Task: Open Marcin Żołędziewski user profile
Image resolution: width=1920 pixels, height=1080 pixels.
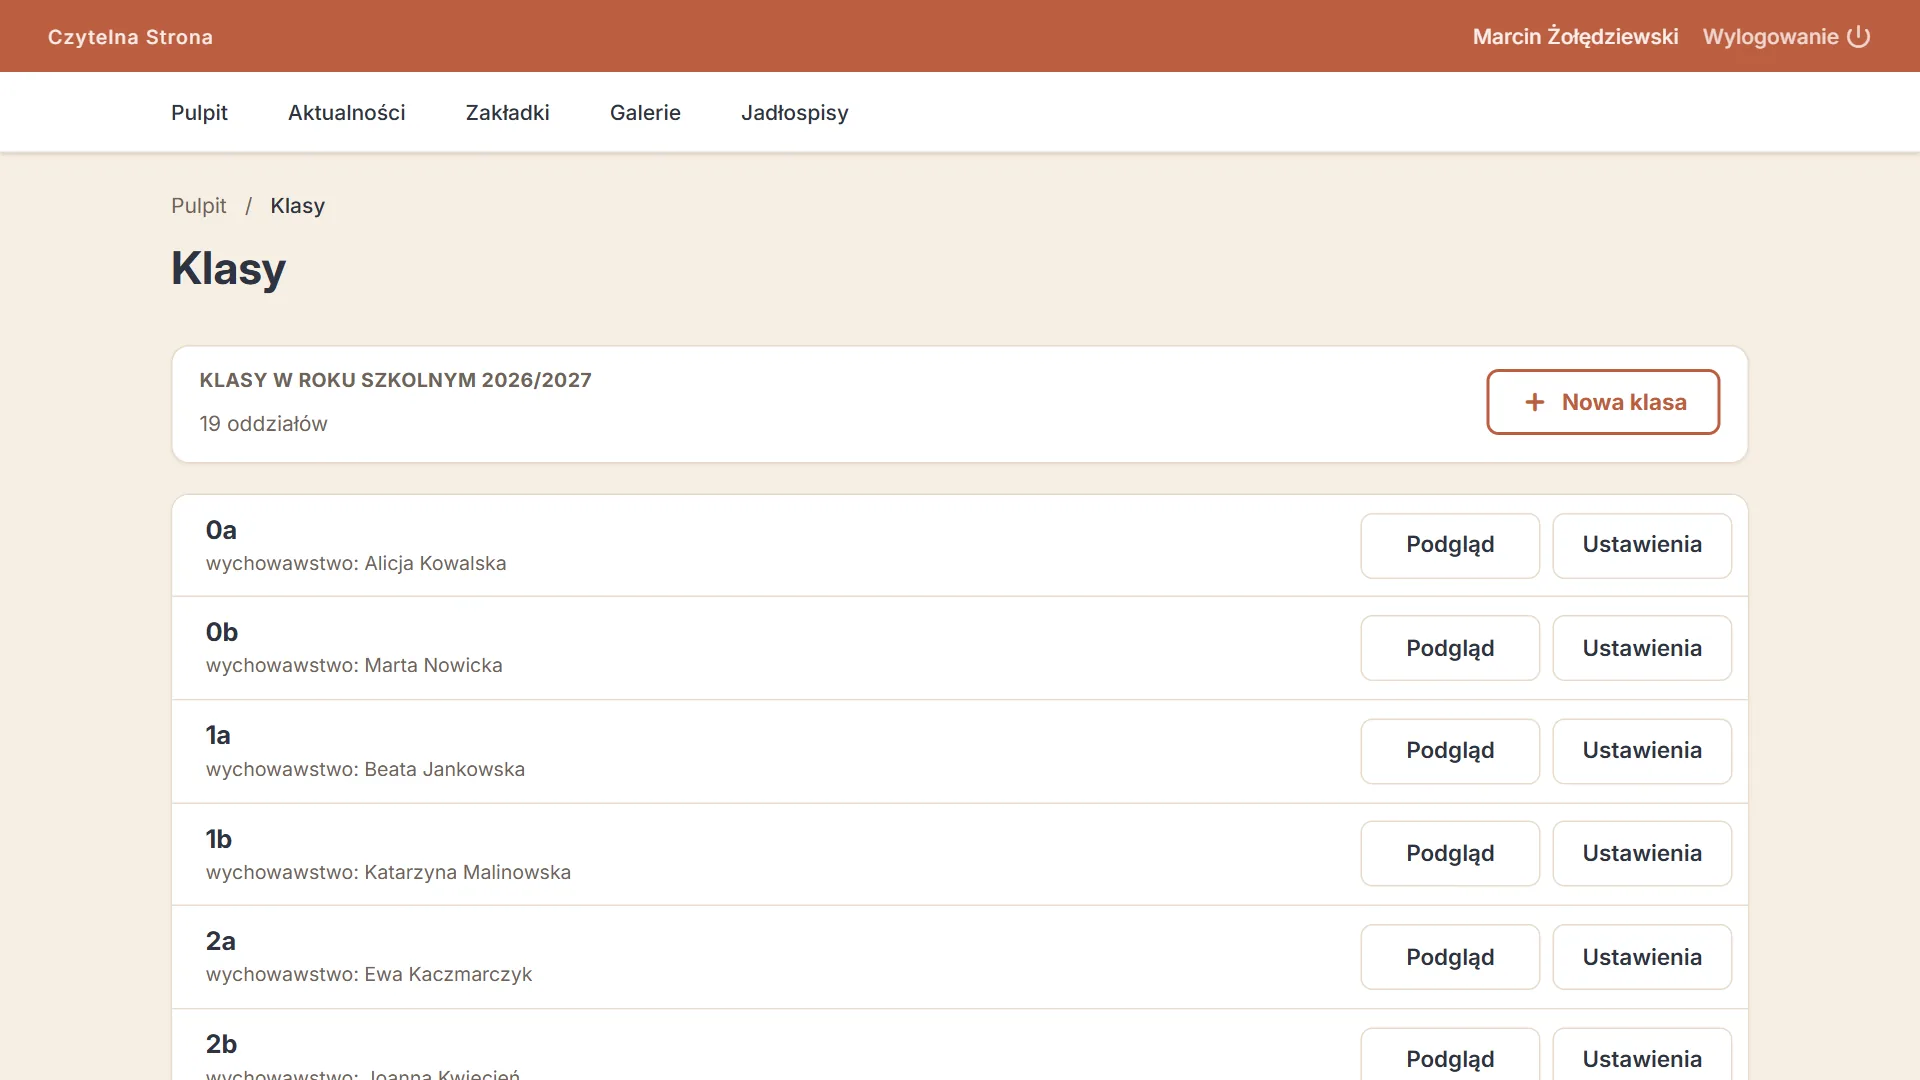Action: [x=1575, y=37]
